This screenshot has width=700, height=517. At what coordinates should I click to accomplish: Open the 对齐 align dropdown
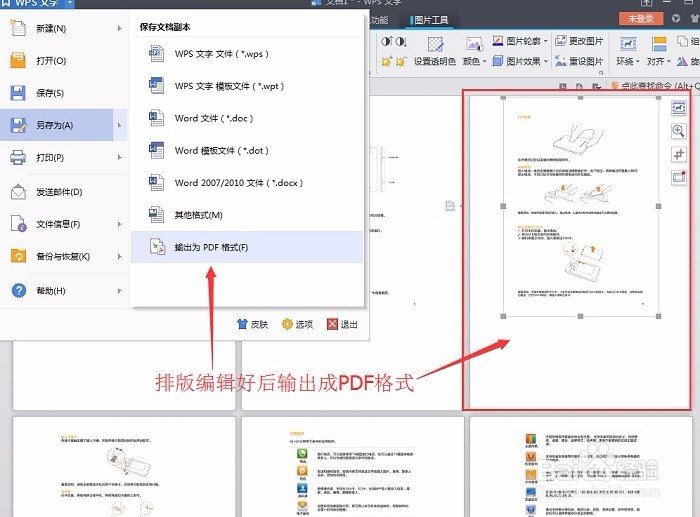tap(659, 51)
